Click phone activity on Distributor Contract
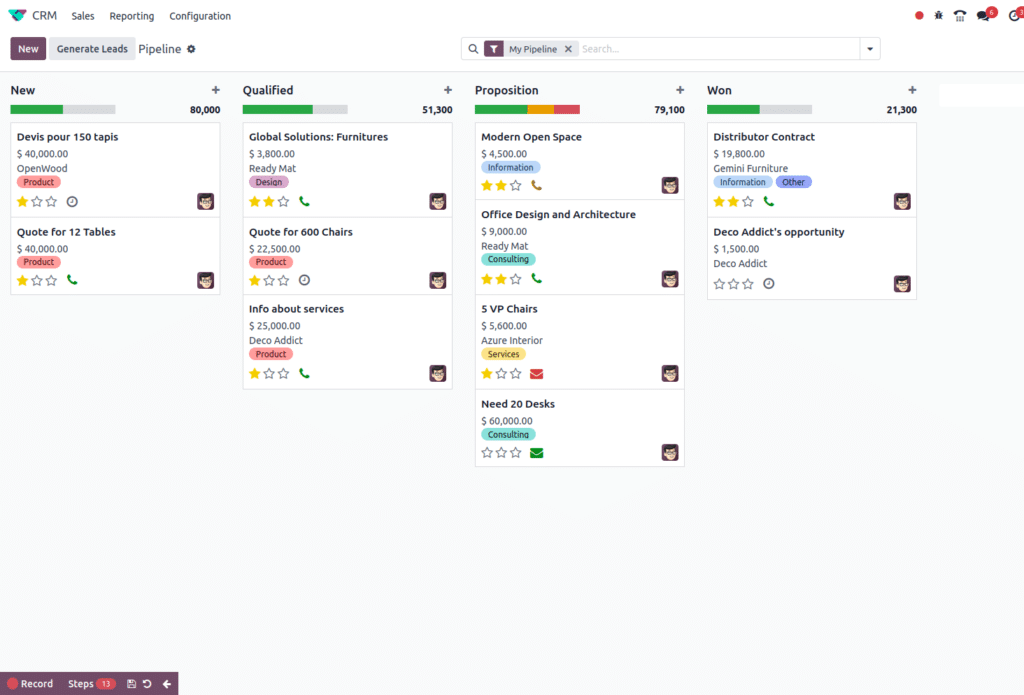This screenshot has height=695, width=1024. pos(769,201)
